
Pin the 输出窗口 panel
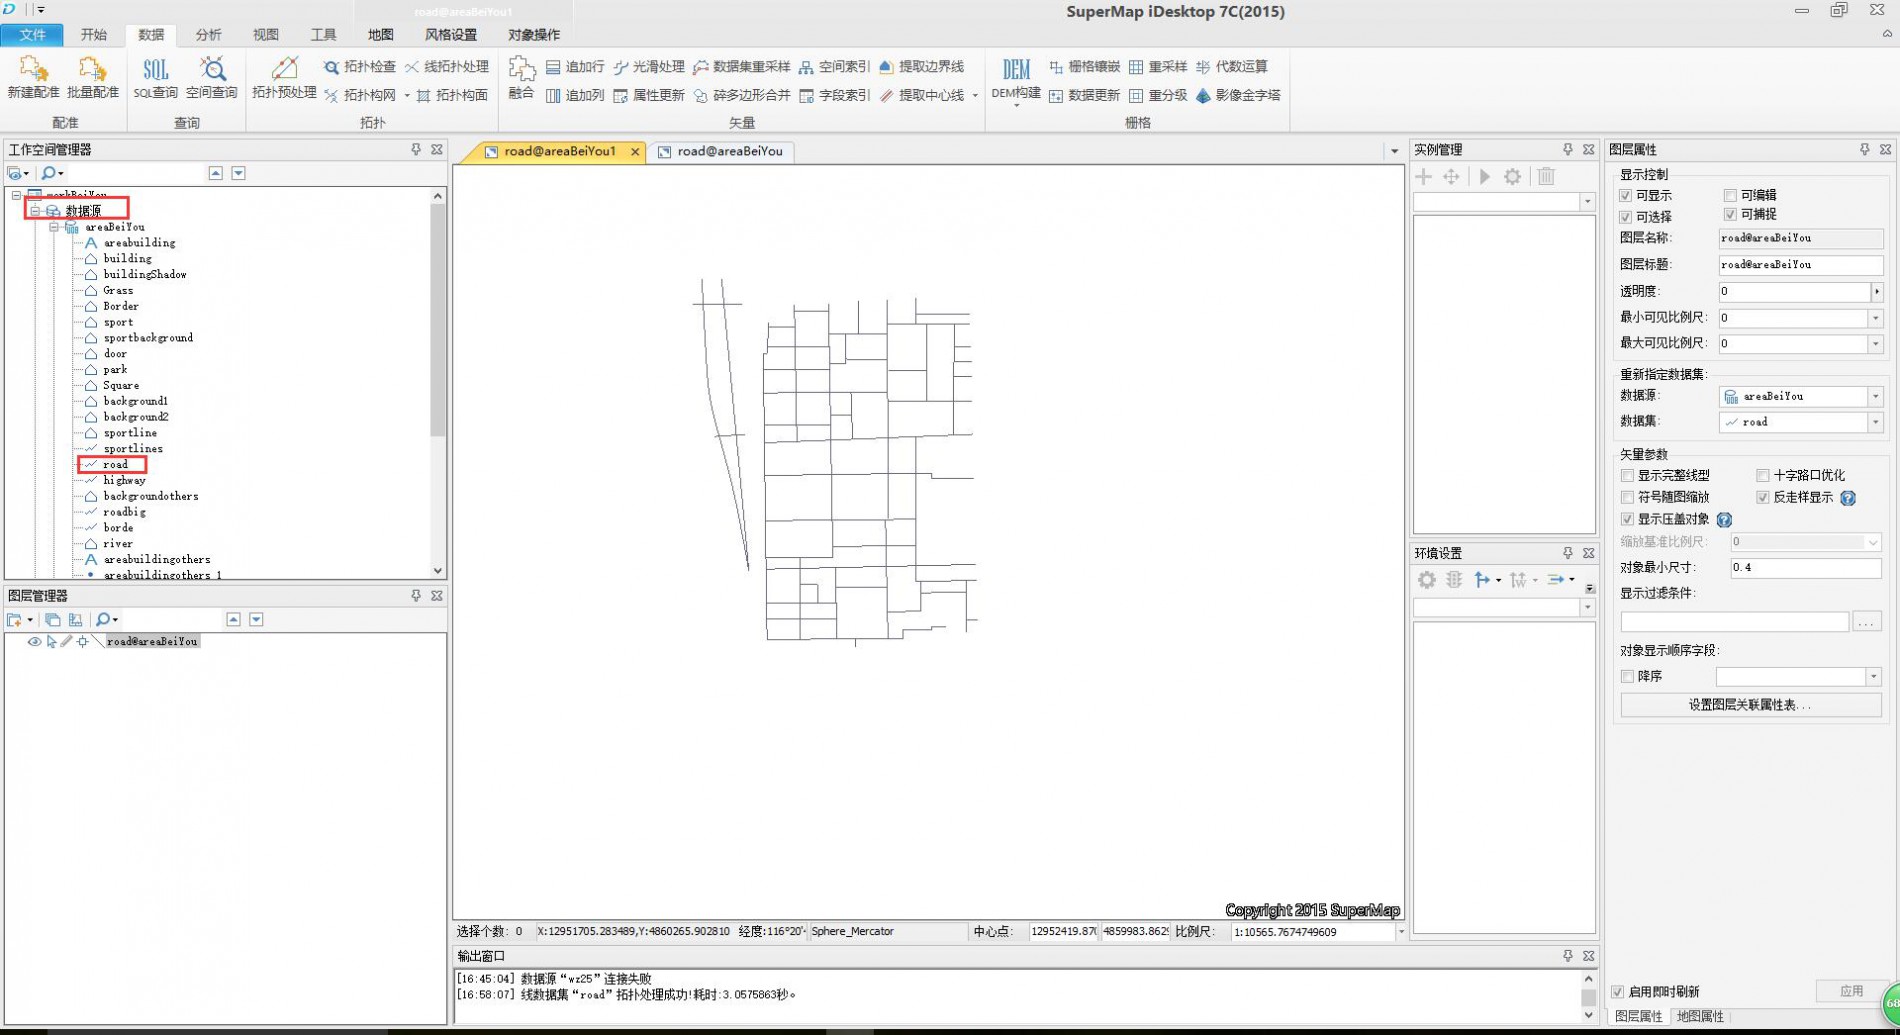click(1568, 957)
